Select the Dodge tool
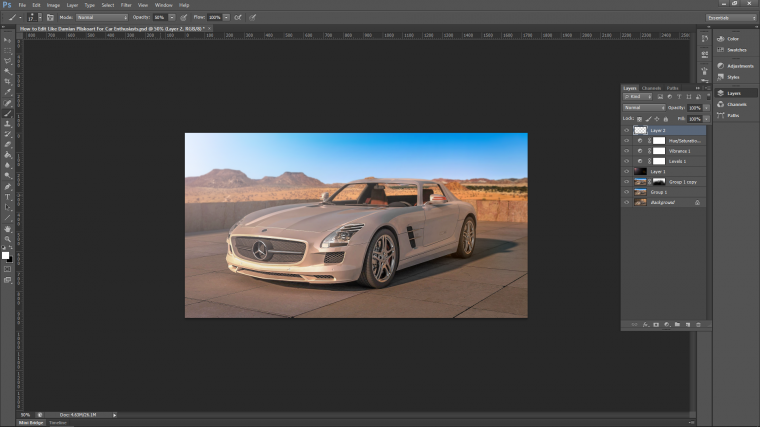Image resolution: width=760 pixels, height=427 pixels. coord(7,176)
